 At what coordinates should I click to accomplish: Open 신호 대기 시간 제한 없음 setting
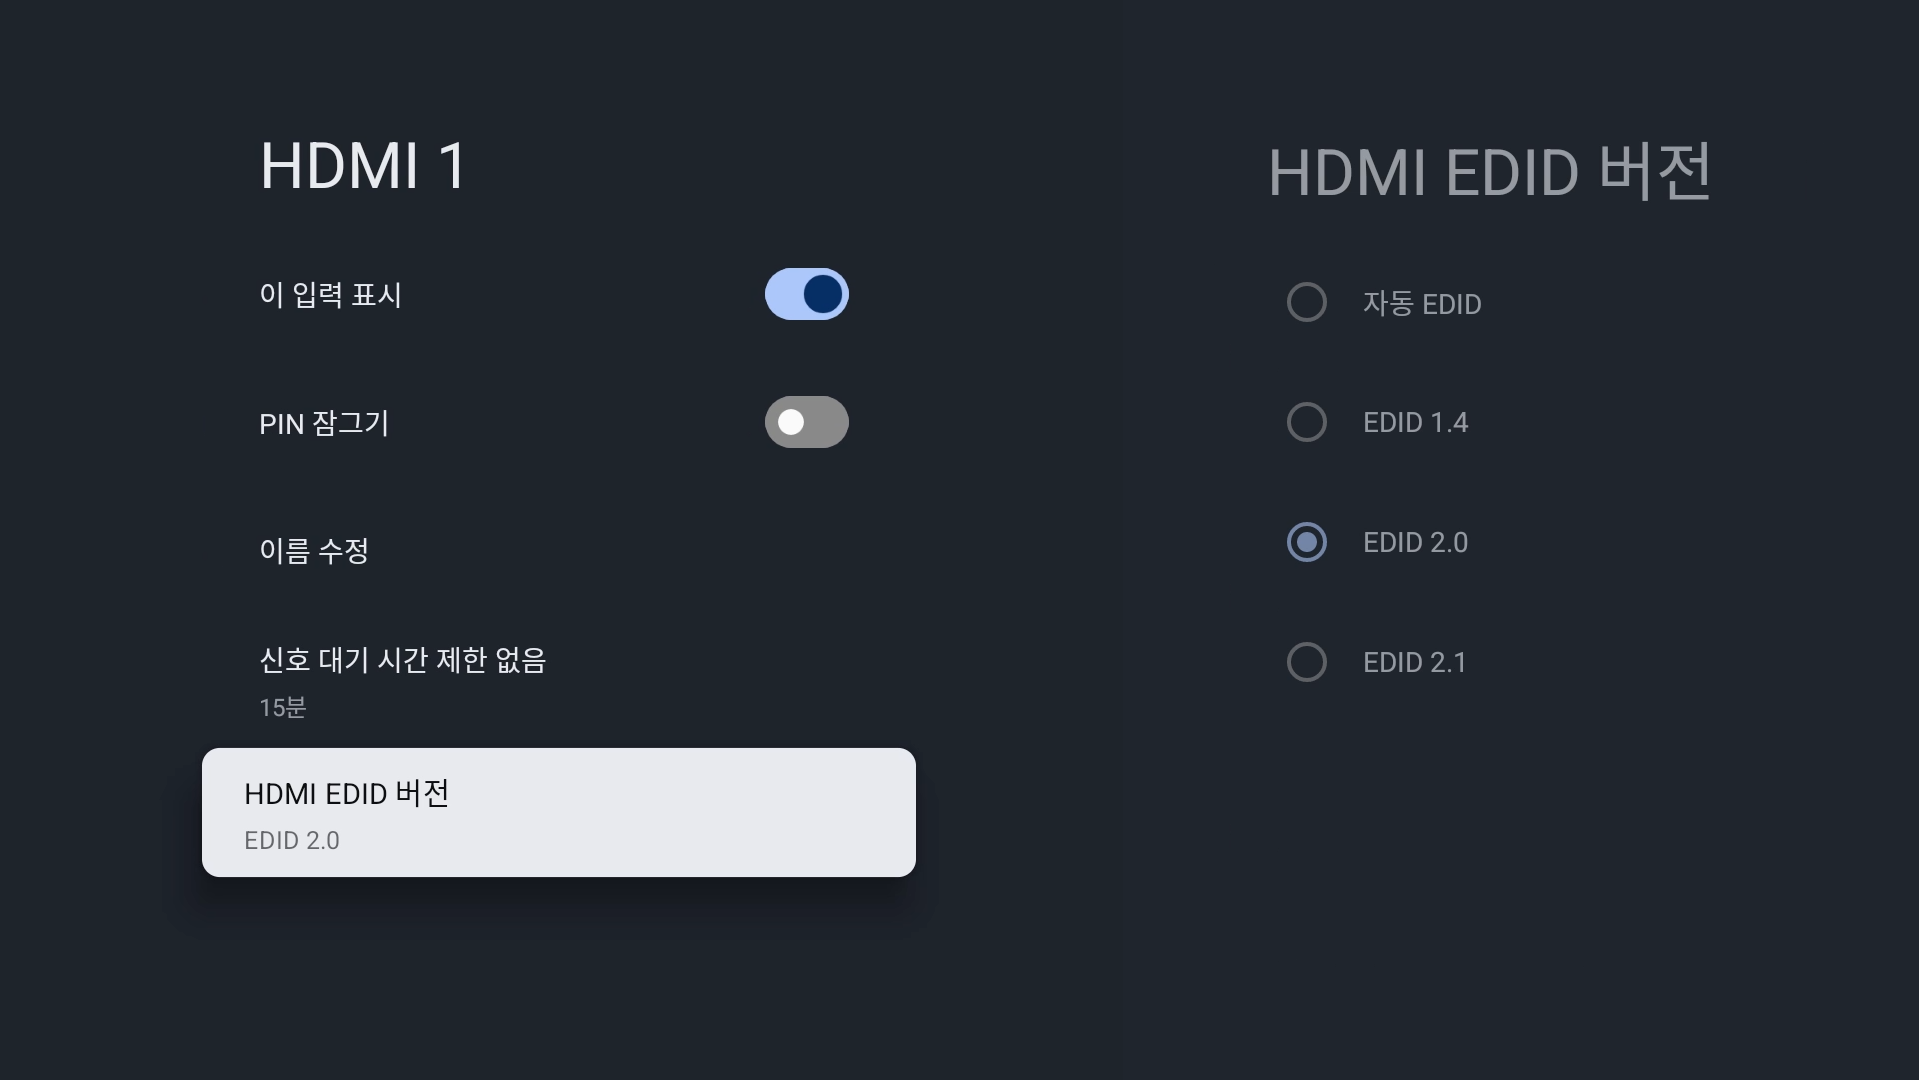click(x=402, y=661)
